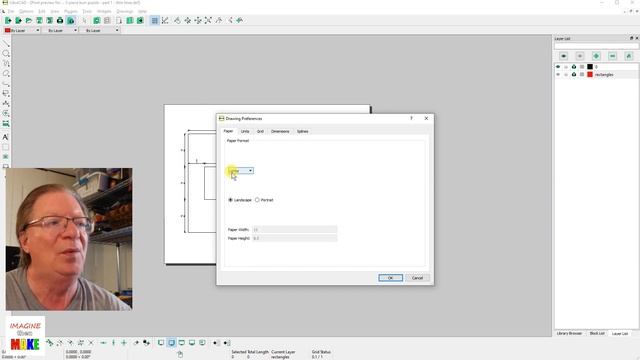Screen dimensions: 640x360
Task: Click red color swatch of rectangles layer
Action: [x=590, y=75]
